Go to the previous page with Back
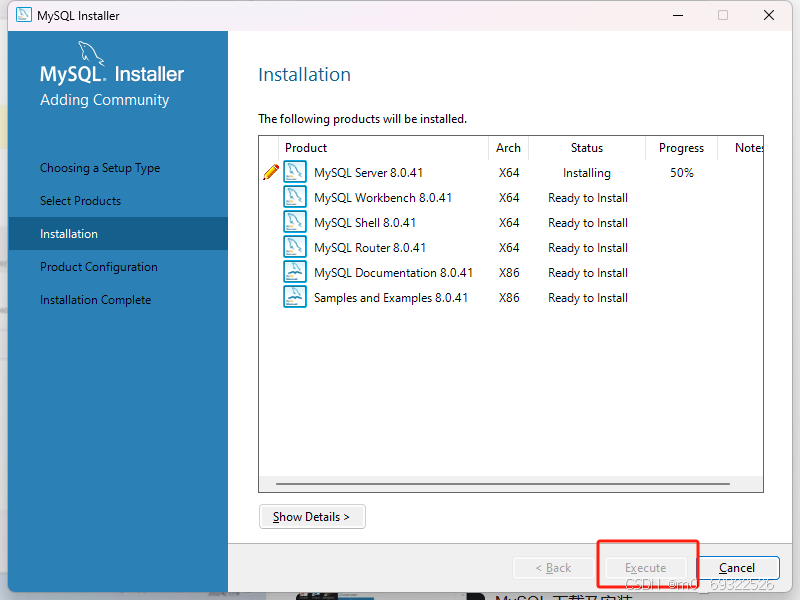The height and width of the screenshot is (600, 800). (554, 568)
